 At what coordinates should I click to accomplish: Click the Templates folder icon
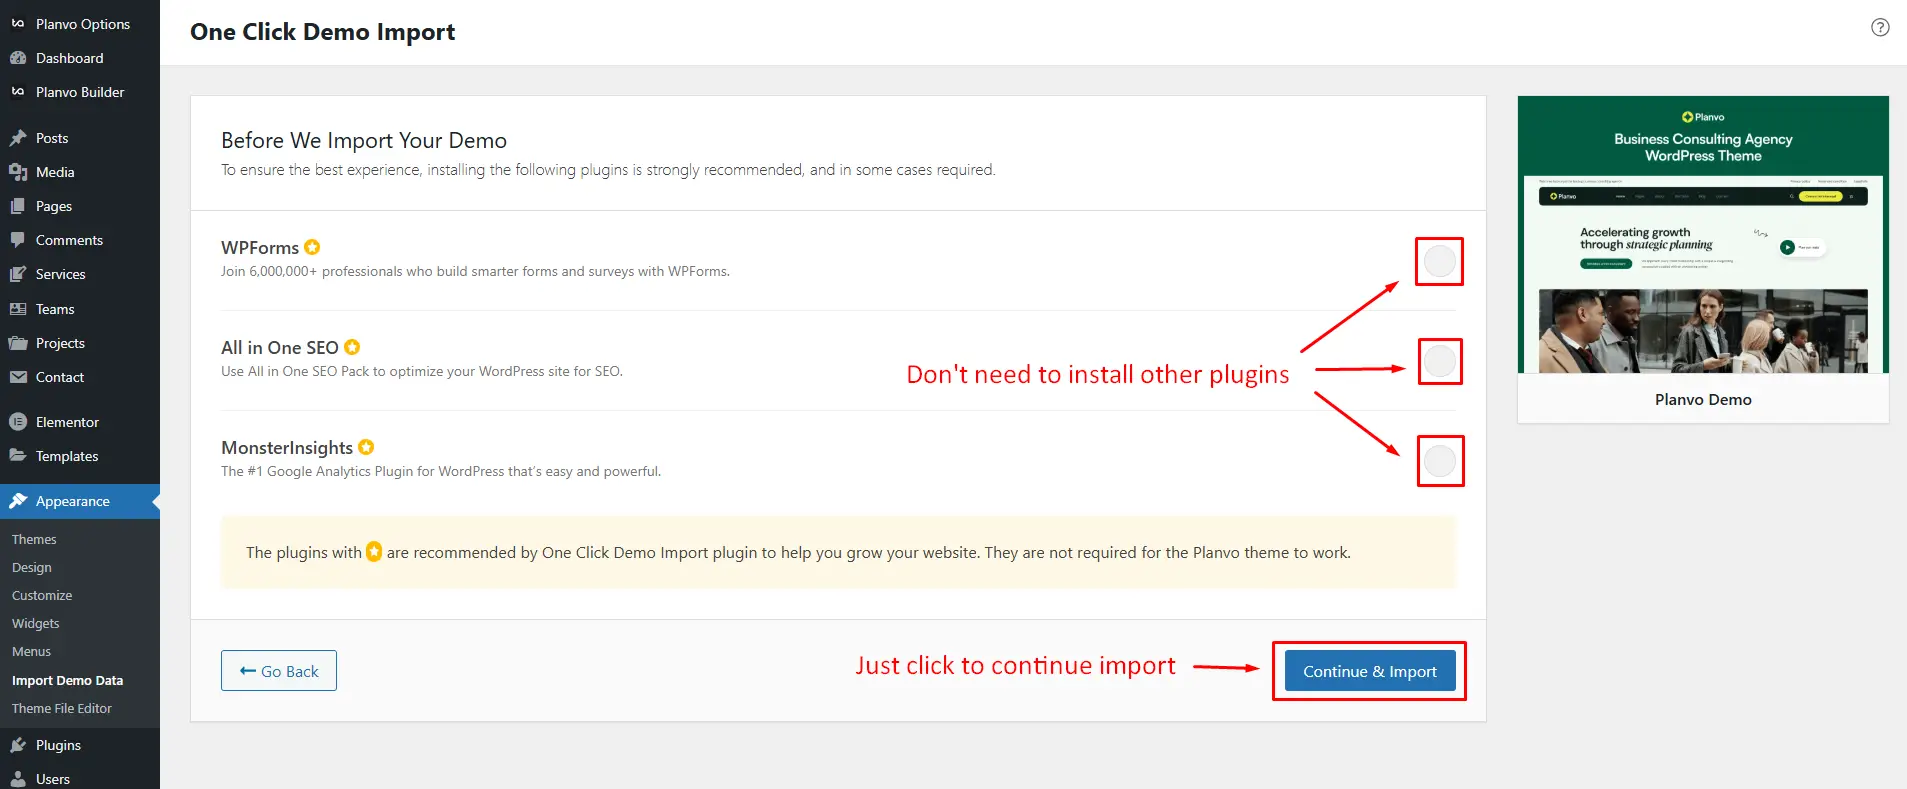tap(18, 456)
